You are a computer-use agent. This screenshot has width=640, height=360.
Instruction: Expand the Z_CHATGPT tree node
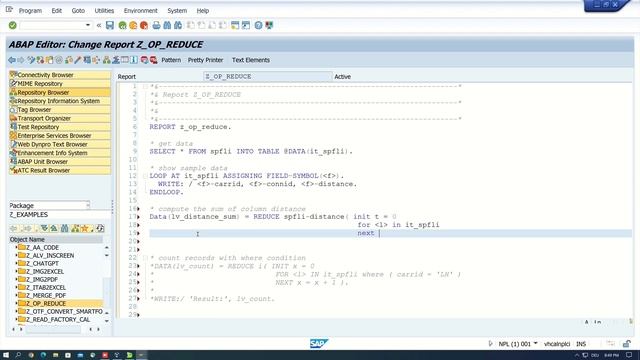tap(16, 263)
